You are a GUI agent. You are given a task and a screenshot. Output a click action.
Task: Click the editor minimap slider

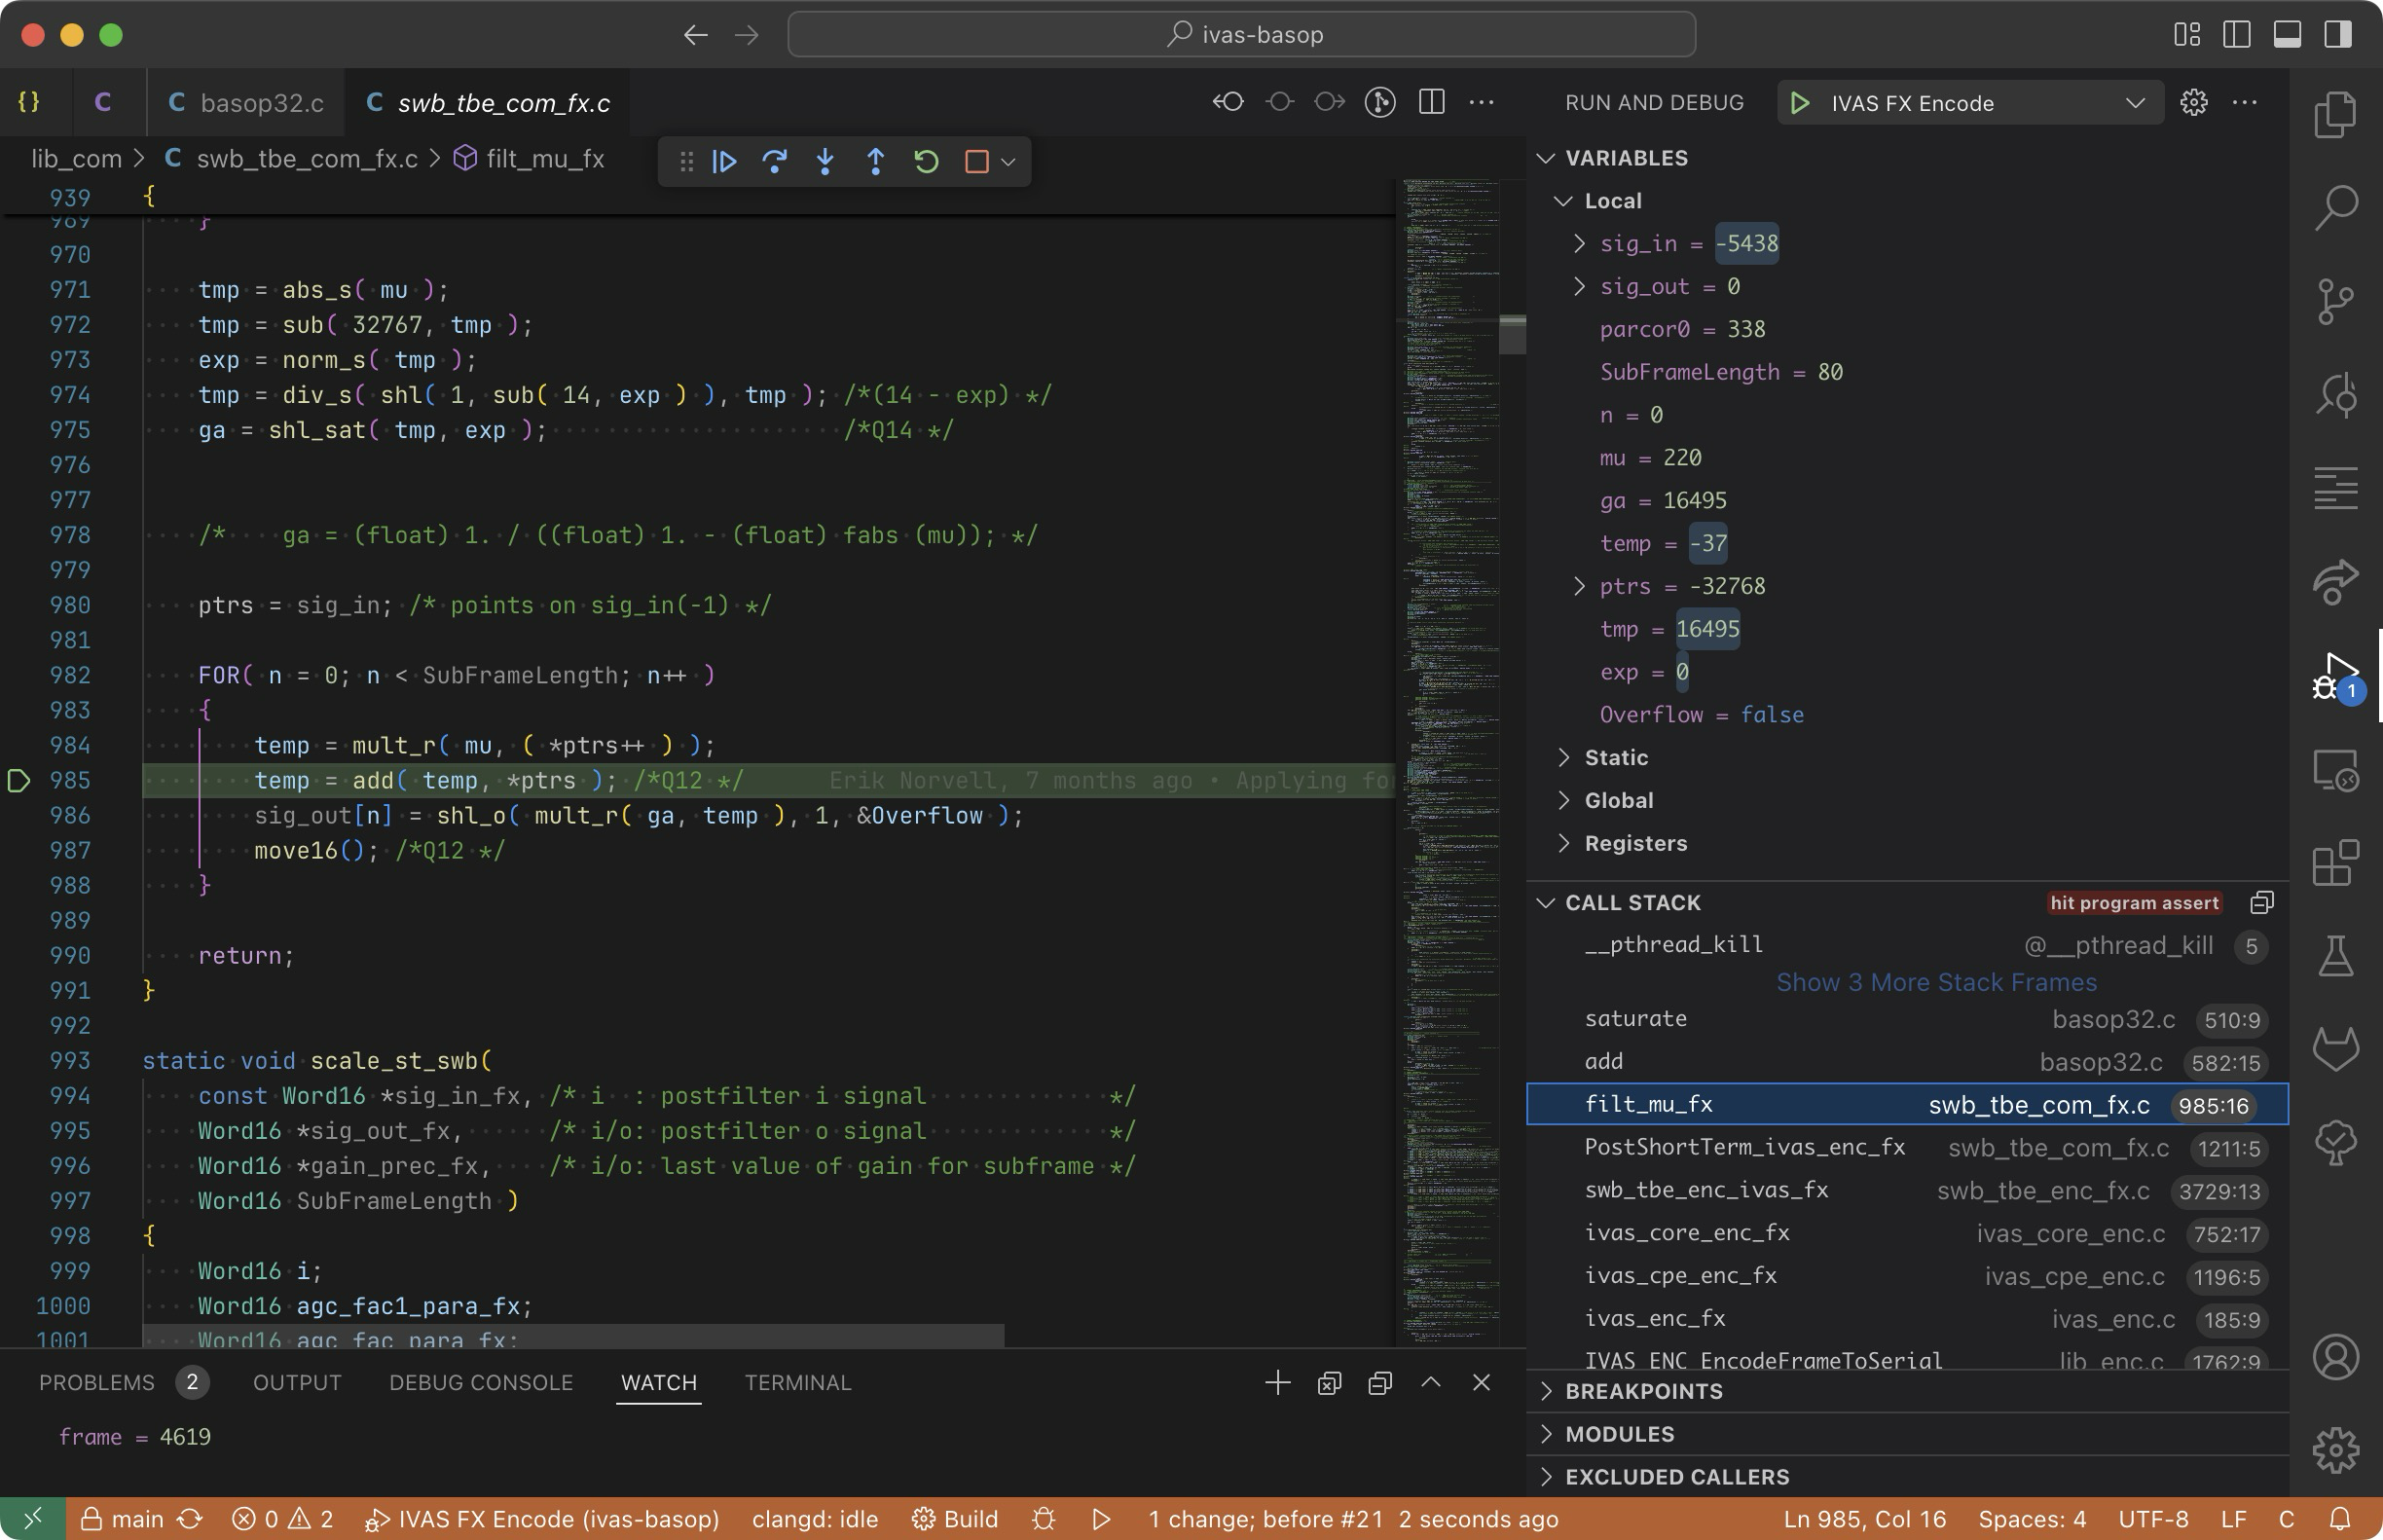pyautogui.click(x=1512, y=334)
